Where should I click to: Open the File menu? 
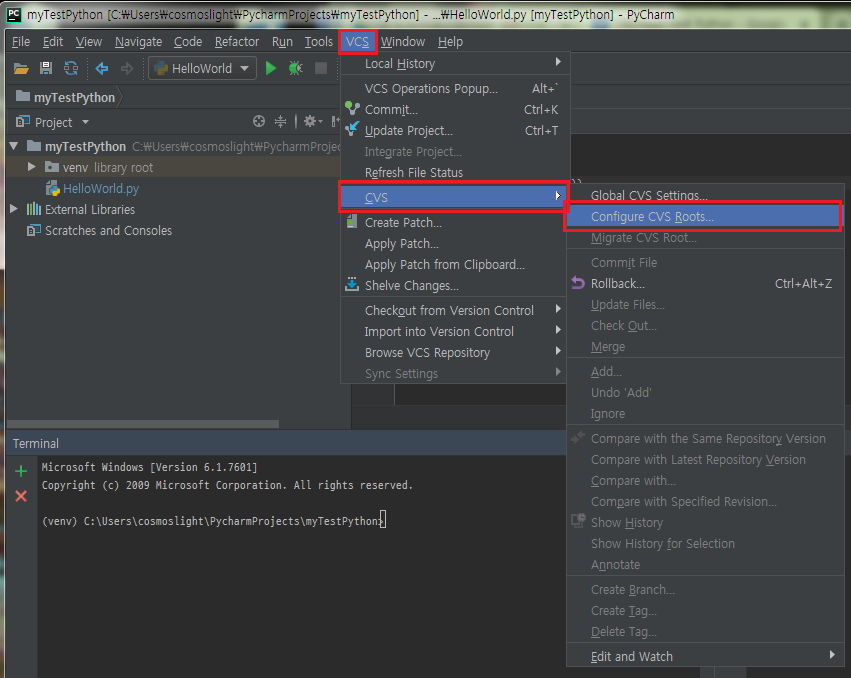point(21,42)
